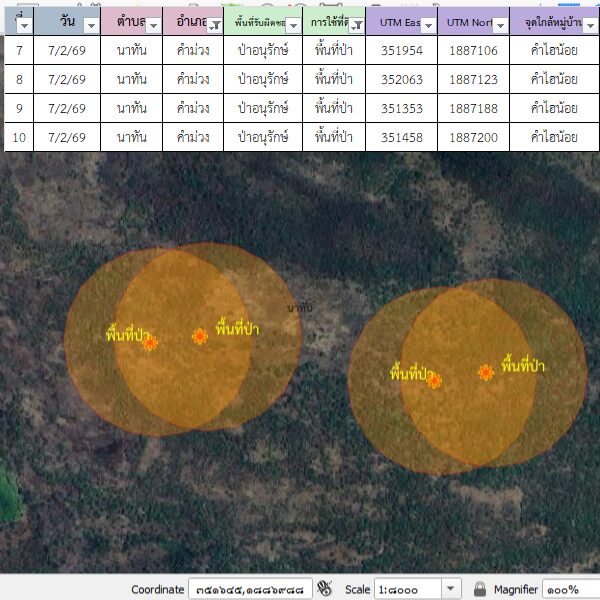Viewport: 600px width, 600px height.
Task: Select row 10 header in the table
Action: 19,137
